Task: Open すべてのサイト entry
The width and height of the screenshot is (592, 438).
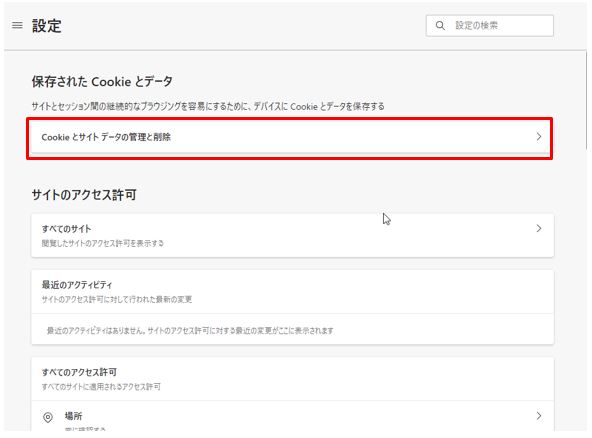Action: pos(292,236)
